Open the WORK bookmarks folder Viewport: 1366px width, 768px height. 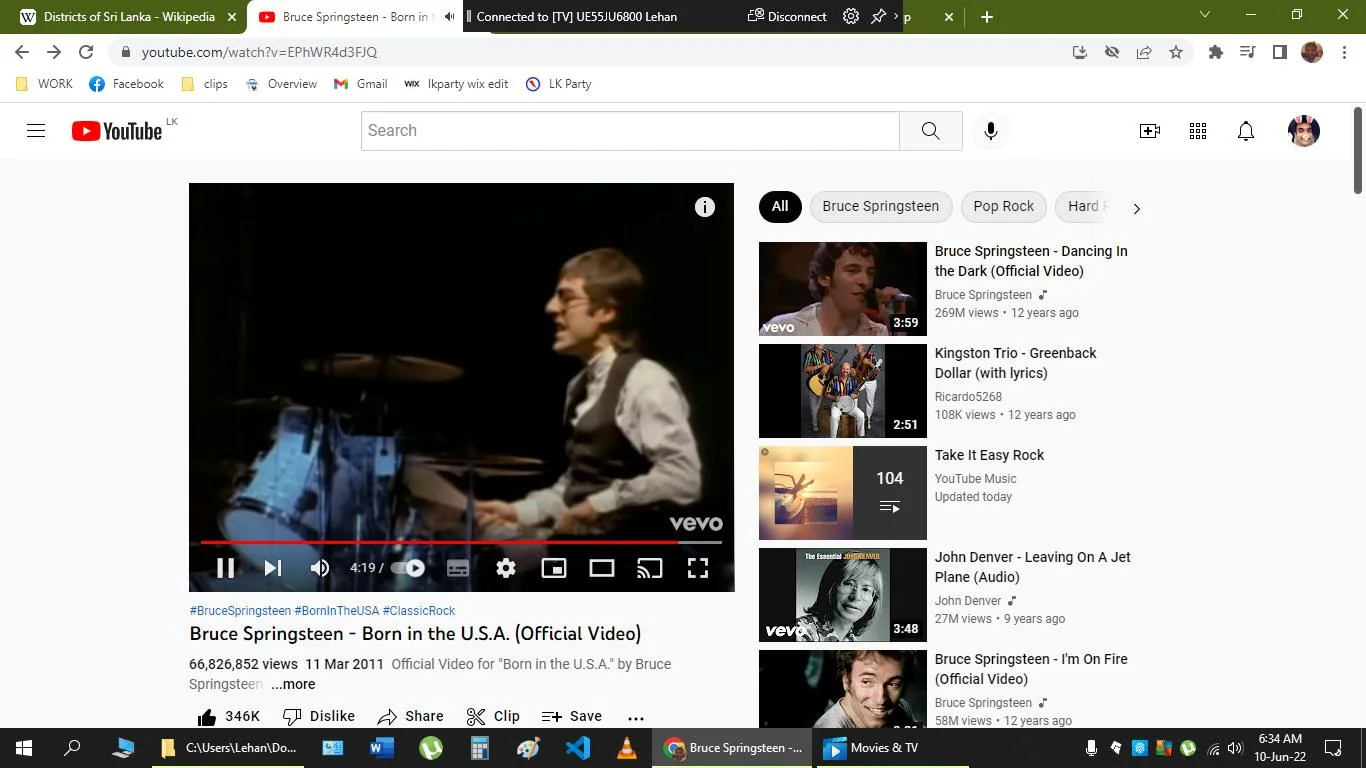(x=45, y=84)
